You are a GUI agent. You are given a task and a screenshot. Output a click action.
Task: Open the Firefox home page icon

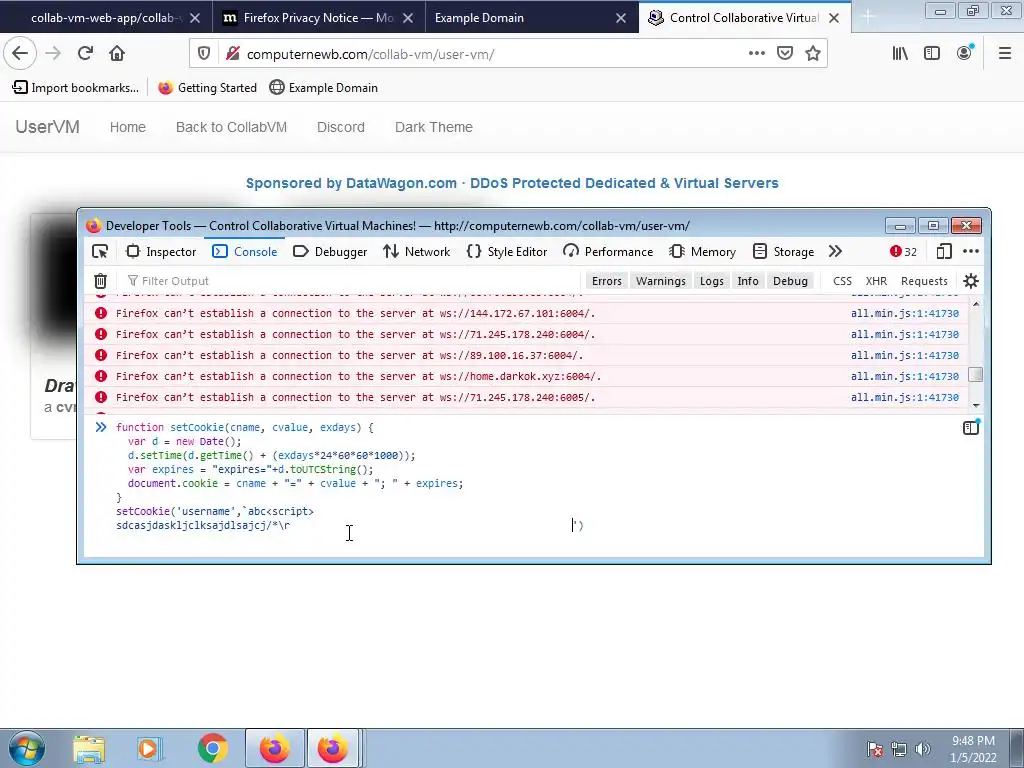point(117,54)
